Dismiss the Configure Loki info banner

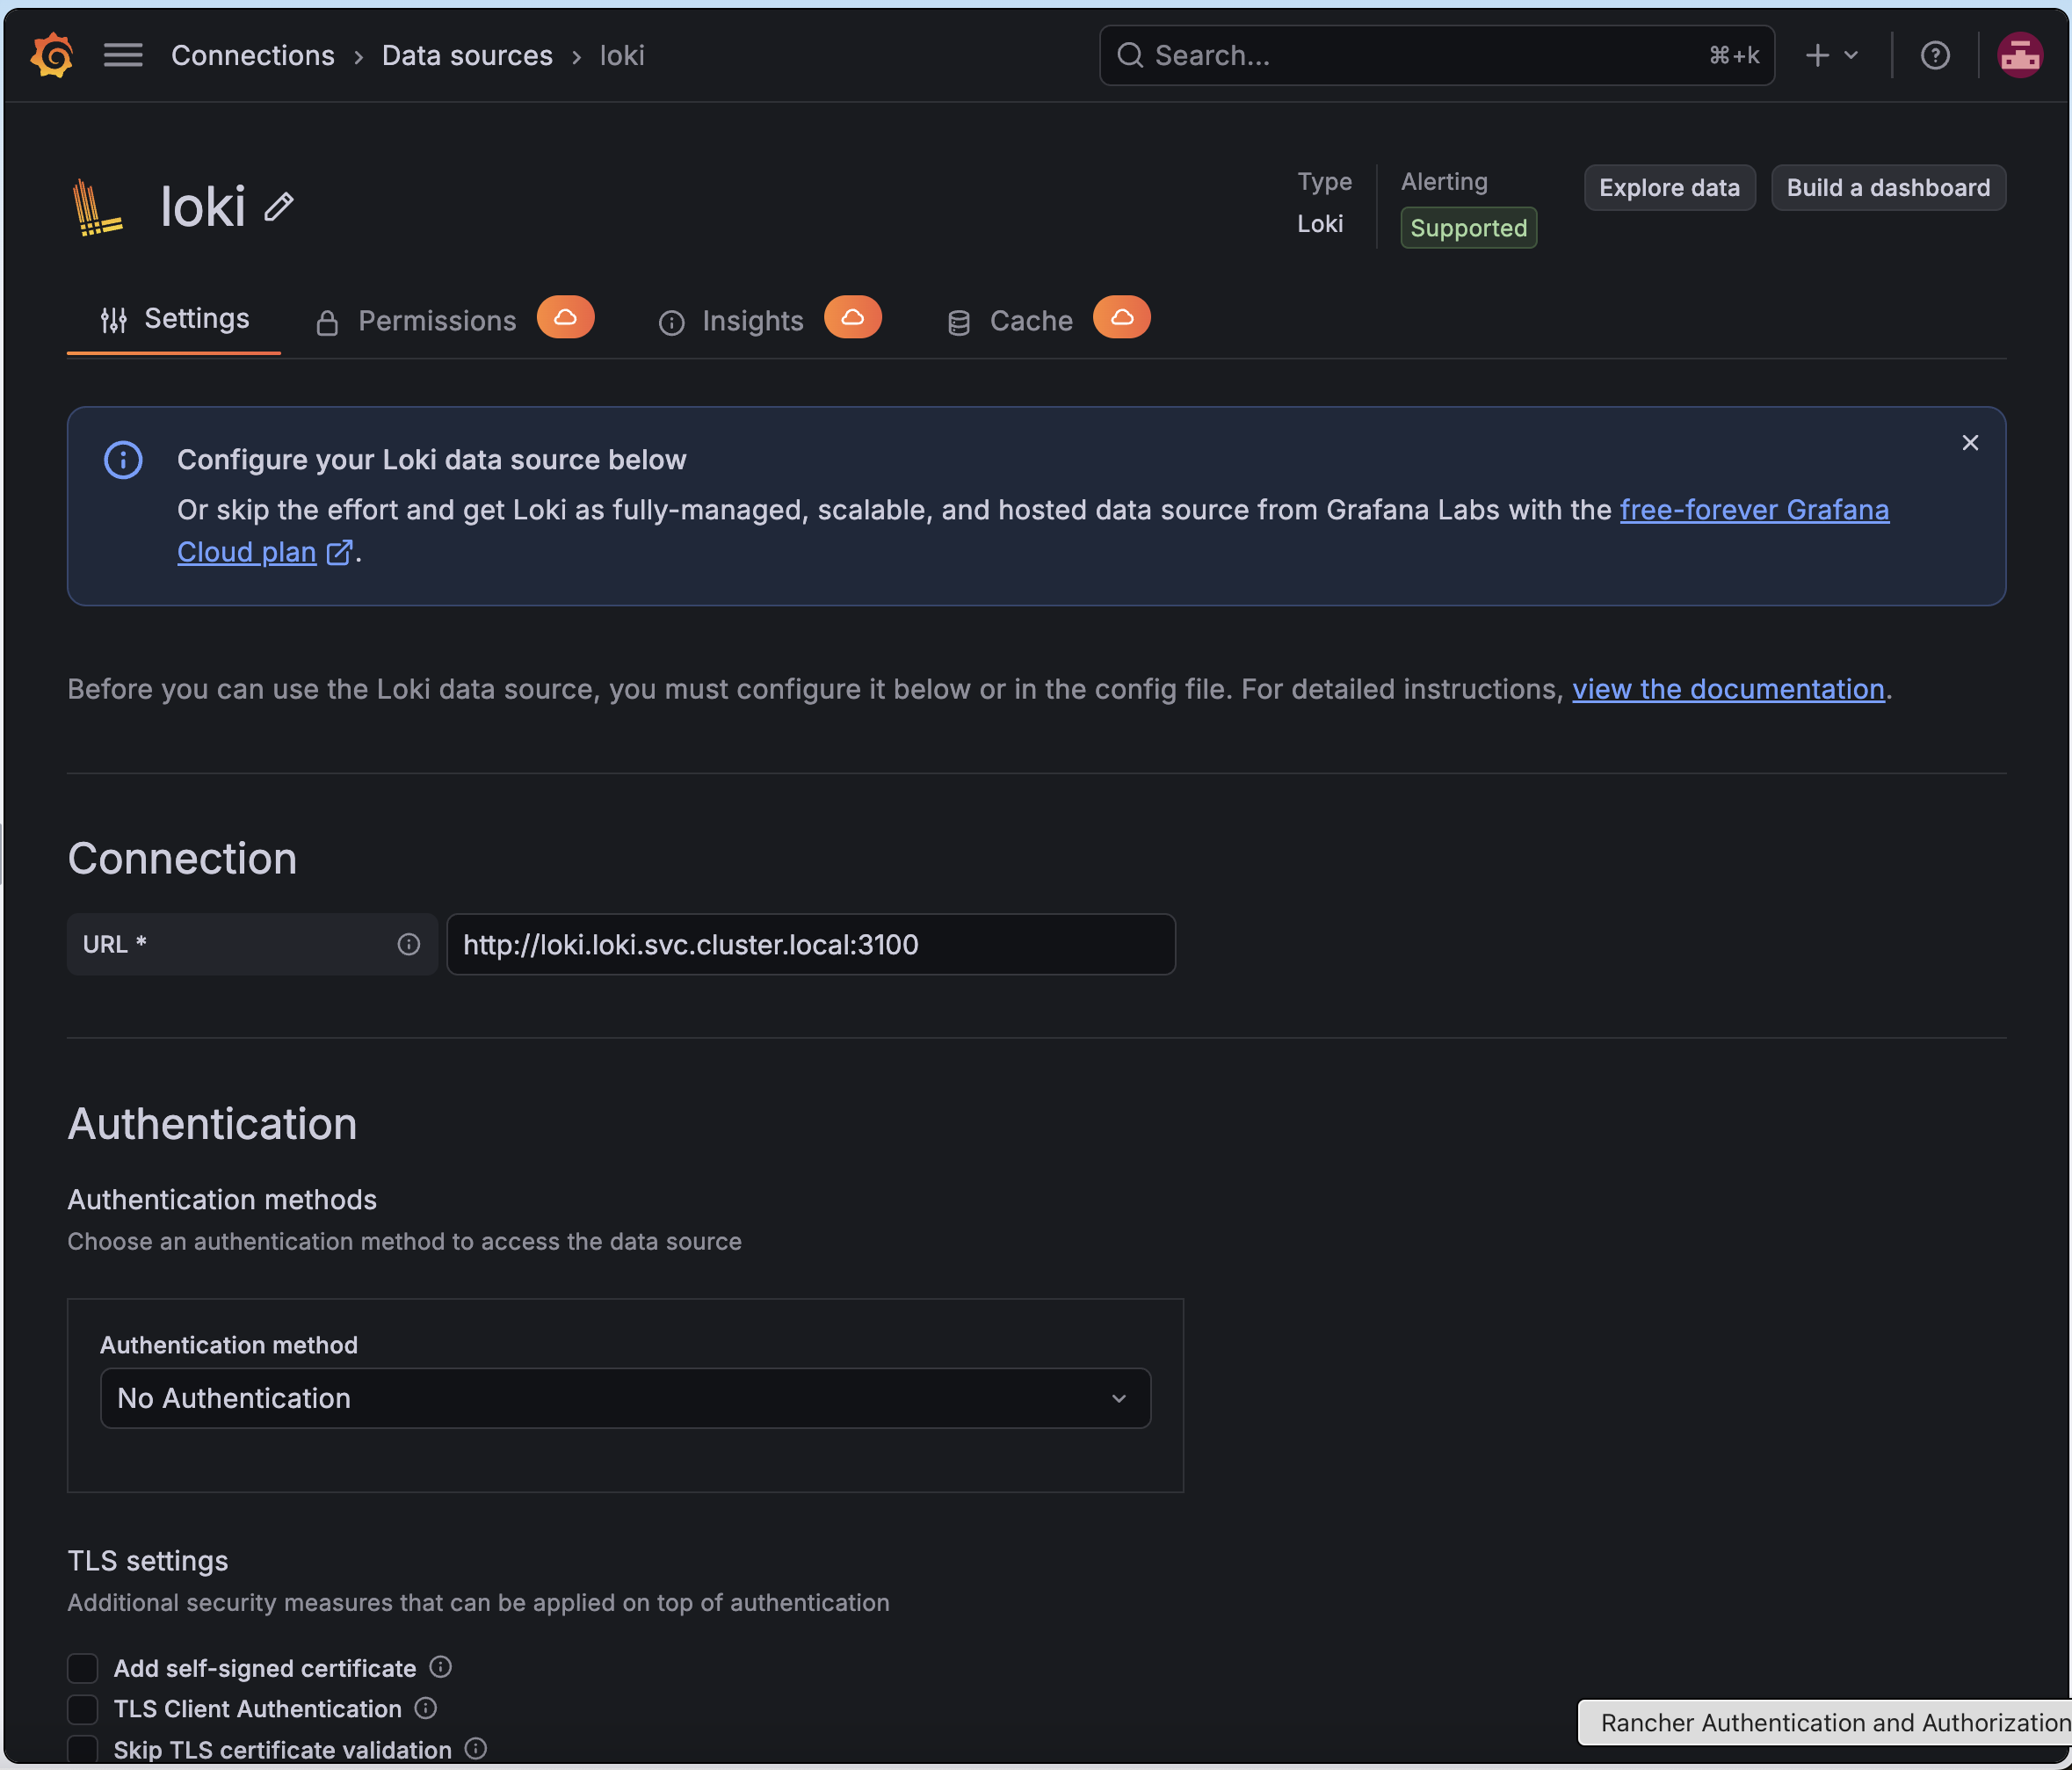click(1970, 443)
